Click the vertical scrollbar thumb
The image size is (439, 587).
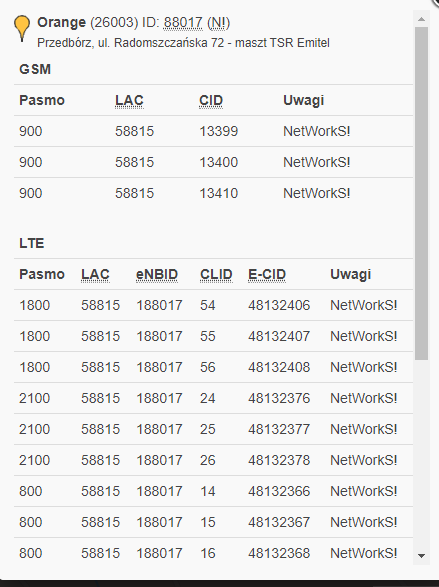point(421,193)
